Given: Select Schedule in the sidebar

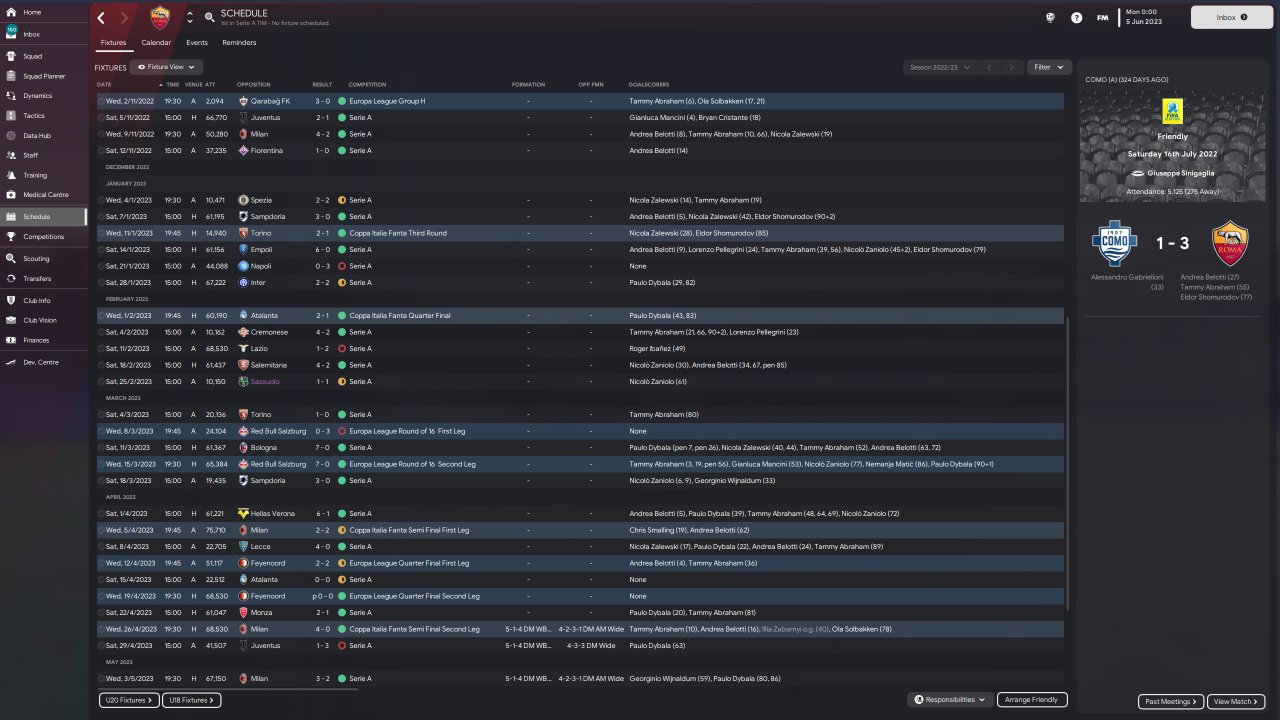Looking at the screenshot, I should click(43, 216).
